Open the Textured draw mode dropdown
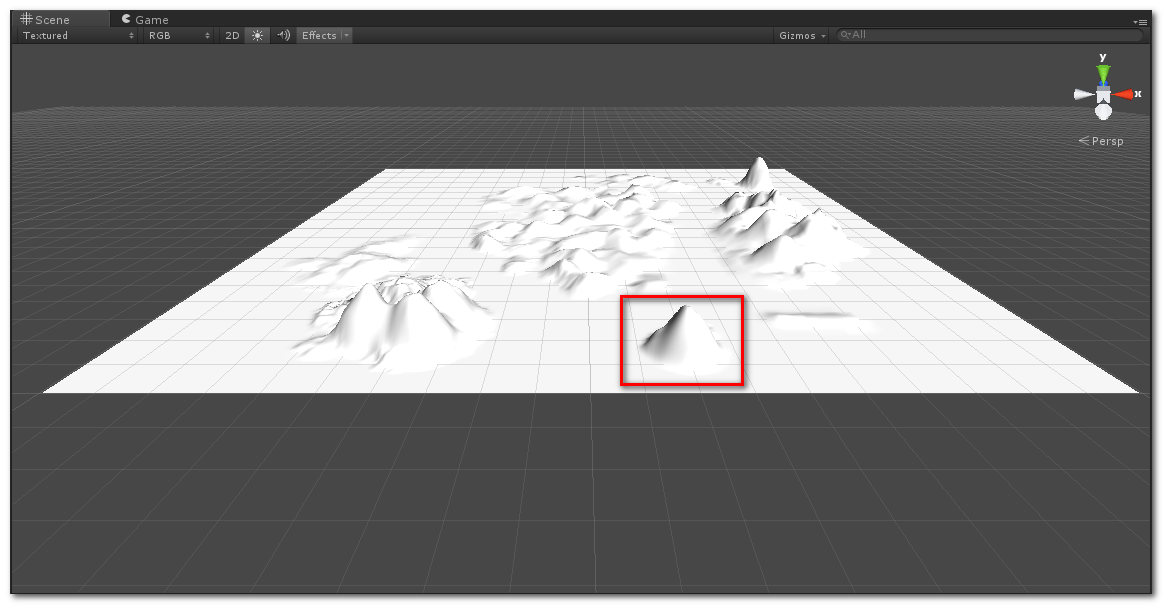Viewport: 1163px width, 605px height. (78, 36)
